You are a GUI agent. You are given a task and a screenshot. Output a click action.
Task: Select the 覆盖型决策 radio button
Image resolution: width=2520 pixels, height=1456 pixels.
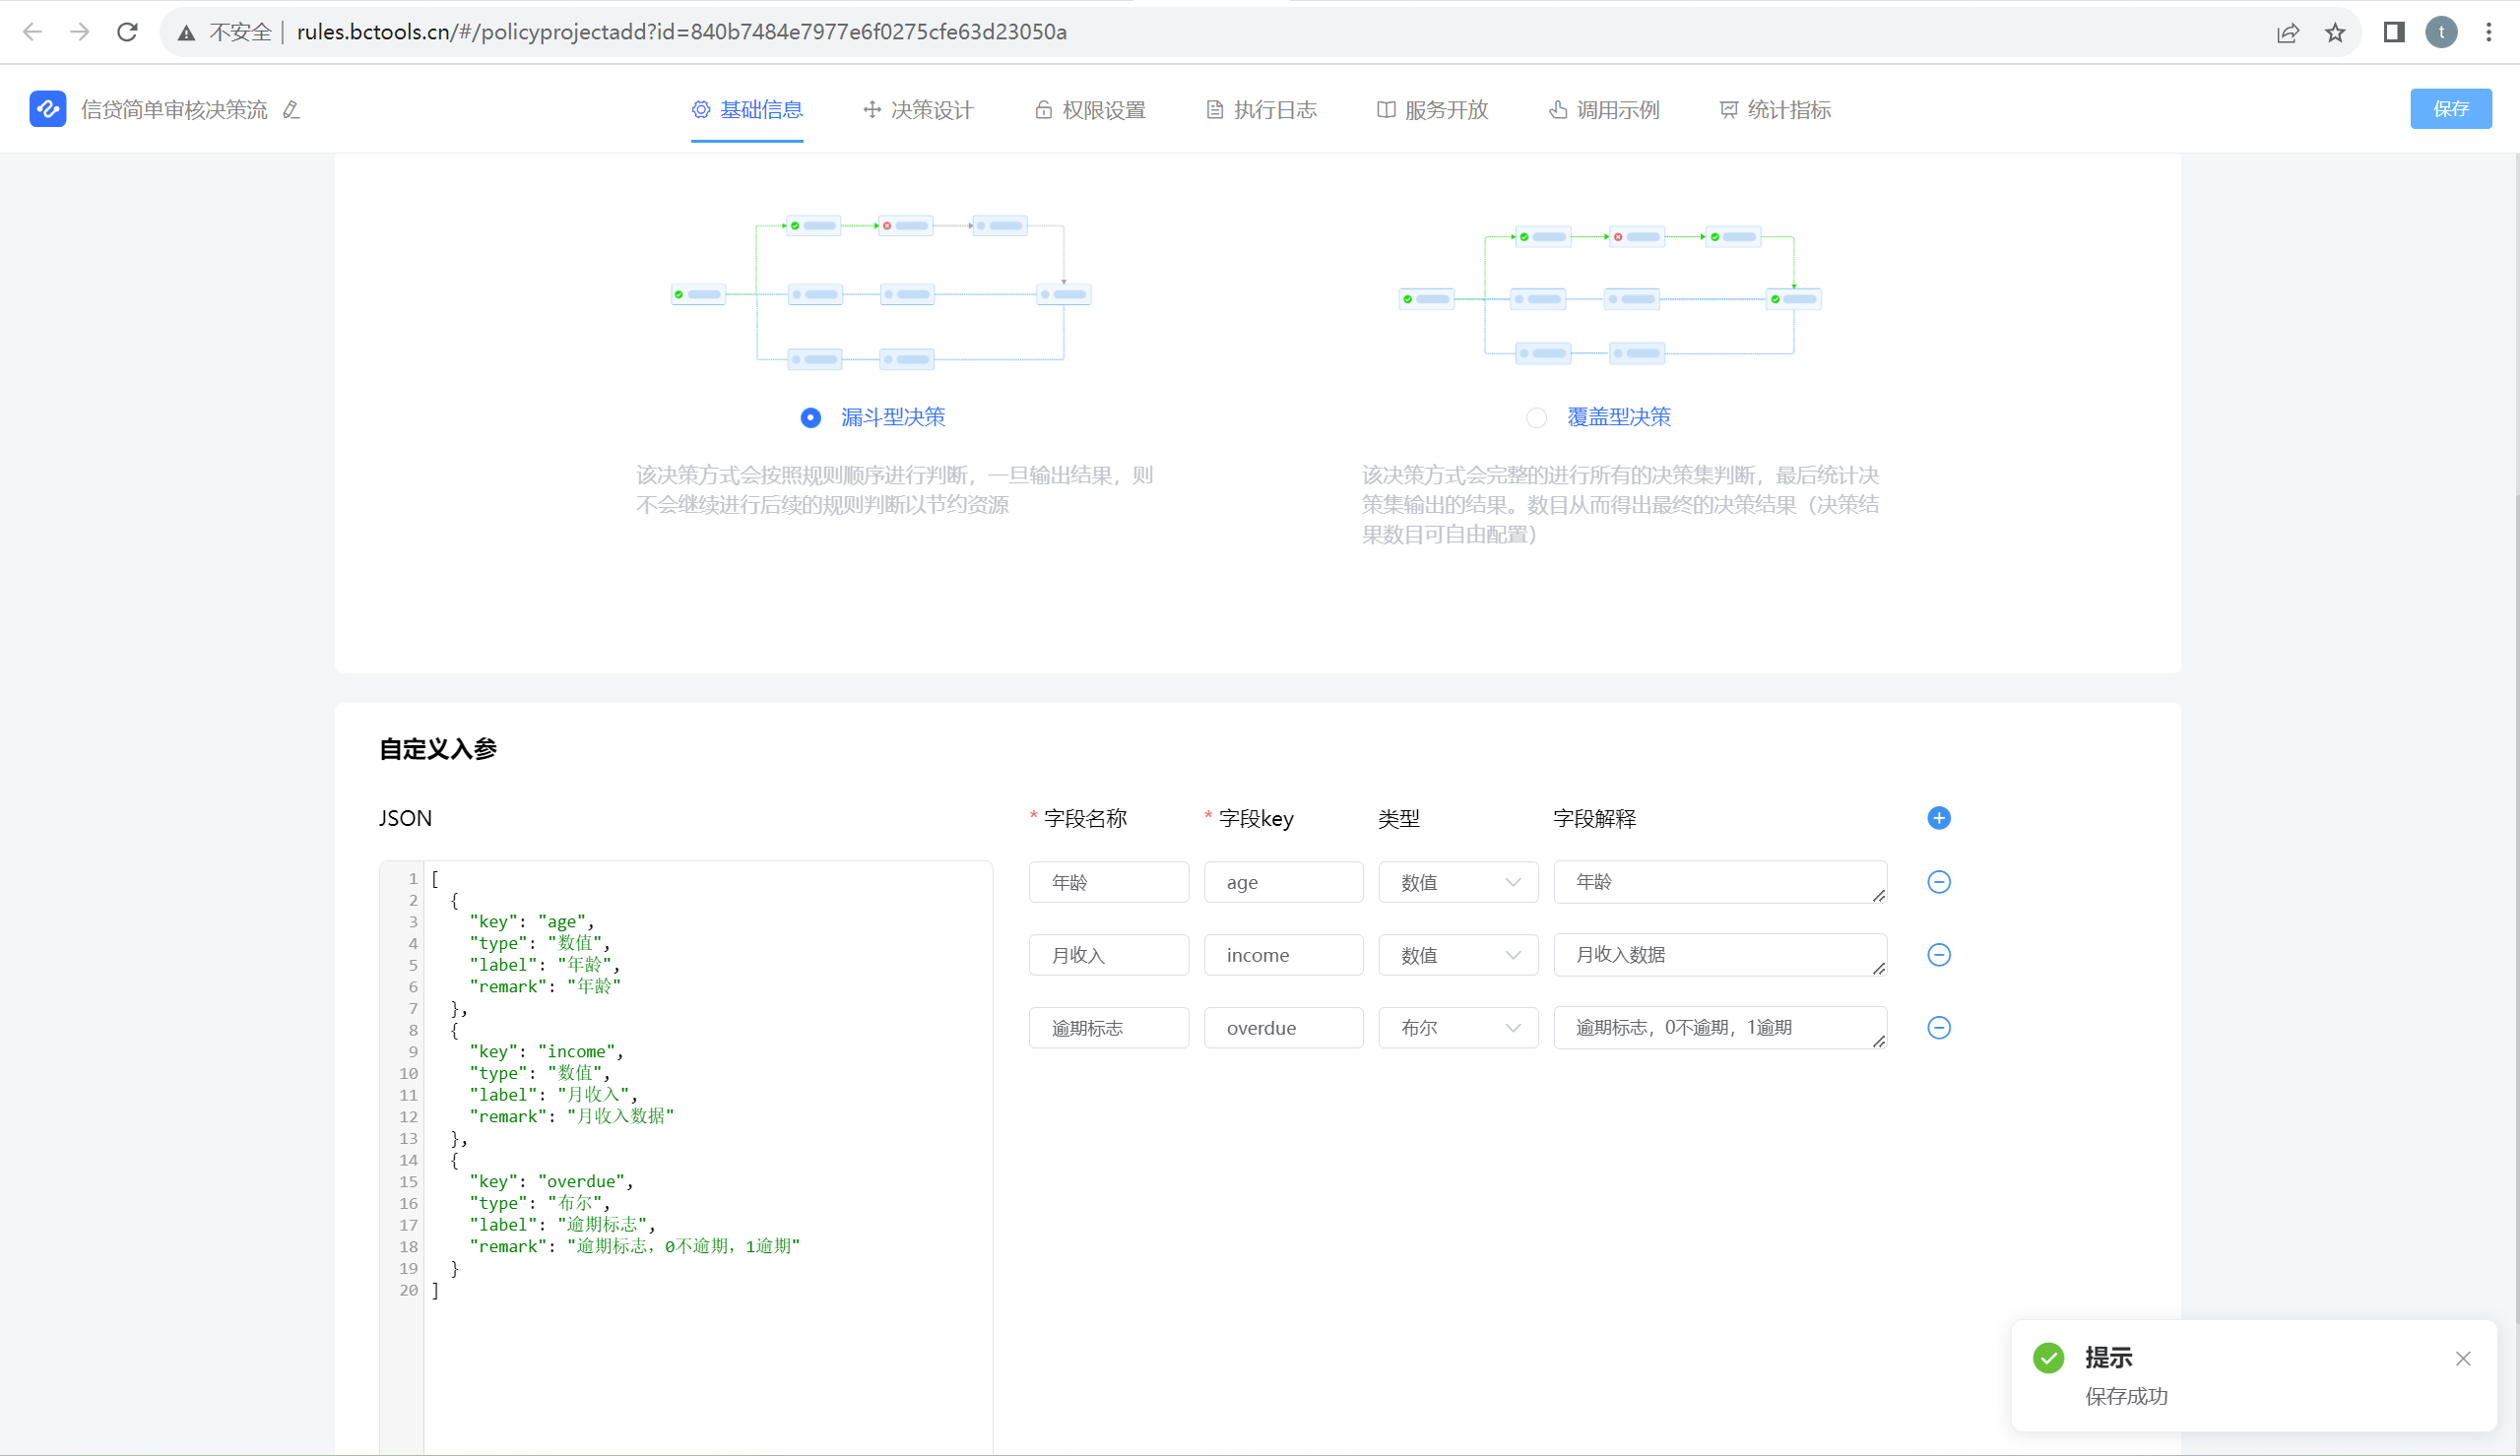tap(1536, 418)
